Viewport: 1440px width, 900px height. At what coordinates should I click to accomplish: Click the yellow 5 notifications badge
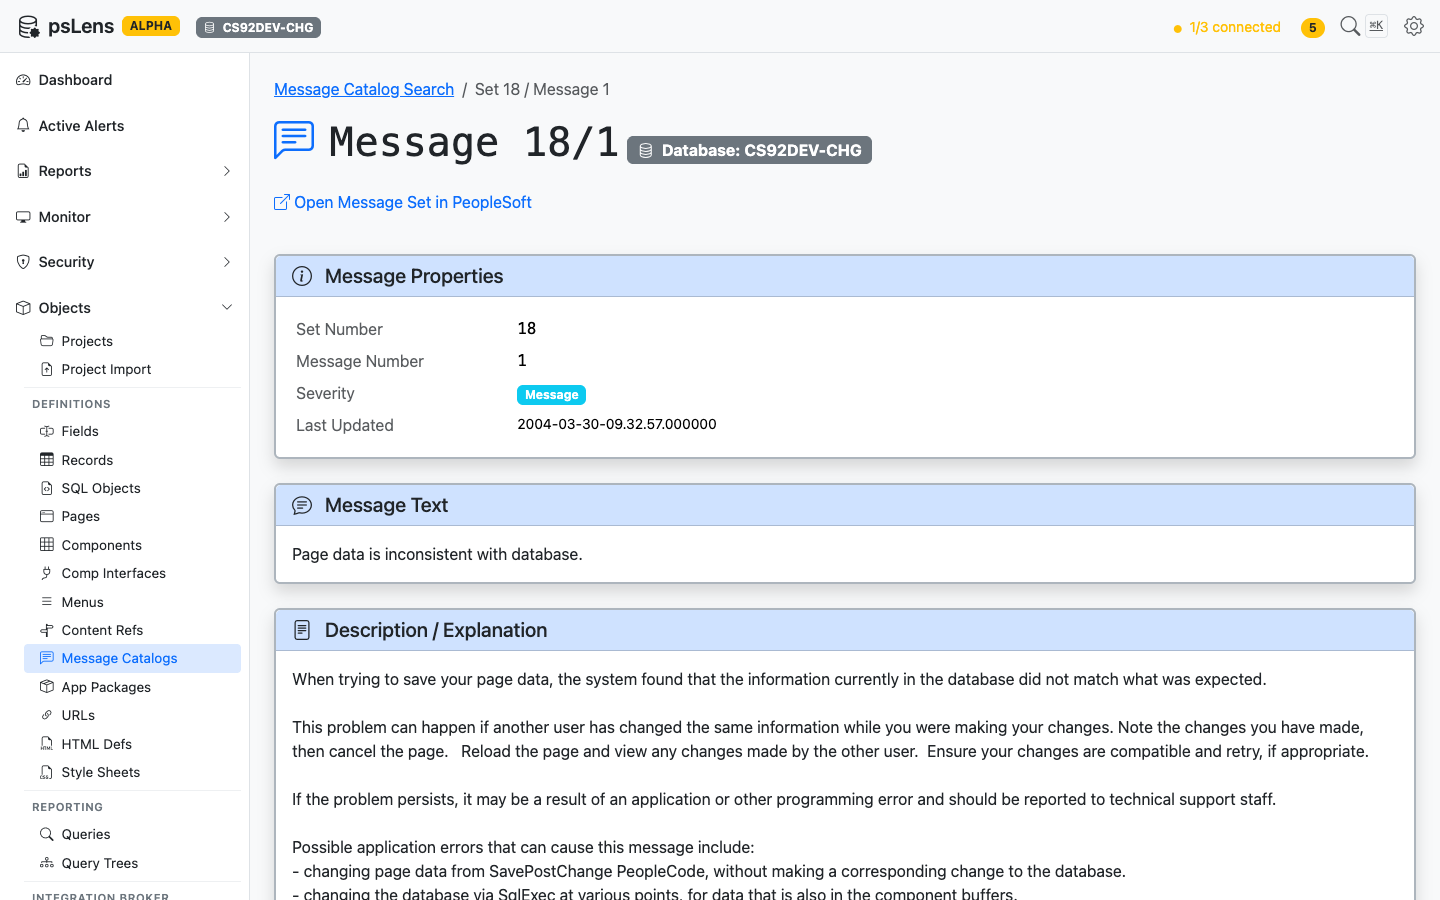(x=1313, y=28)
